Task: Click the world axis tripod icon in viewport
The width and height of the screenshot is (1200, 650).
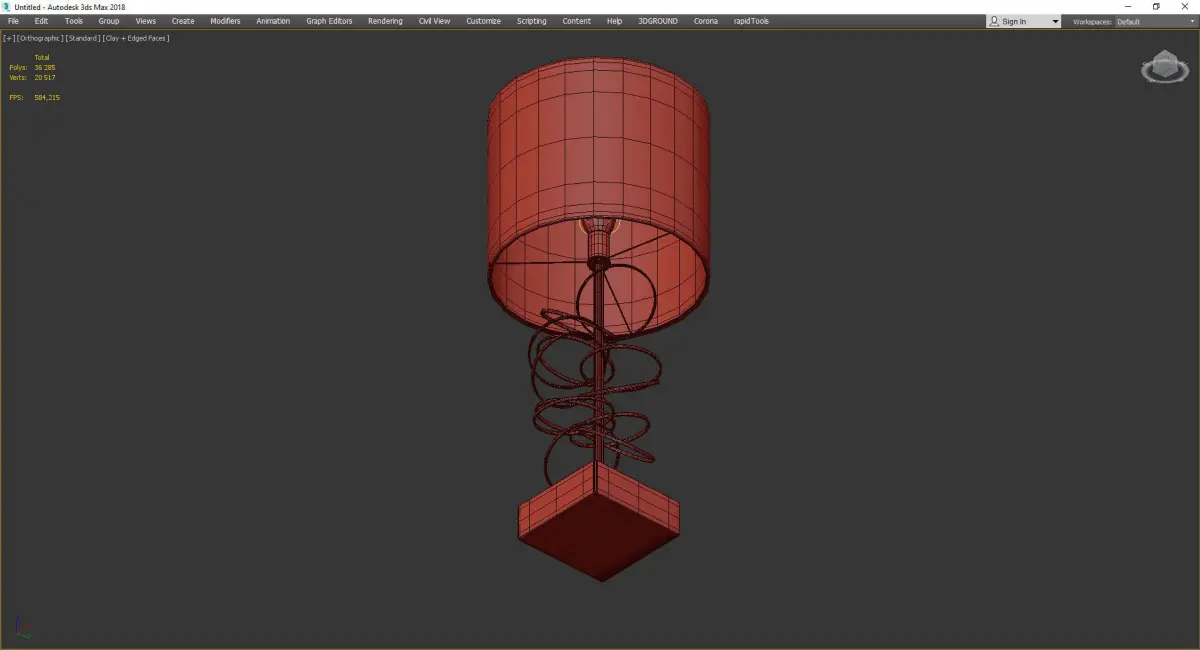Action: click(22, 627)
